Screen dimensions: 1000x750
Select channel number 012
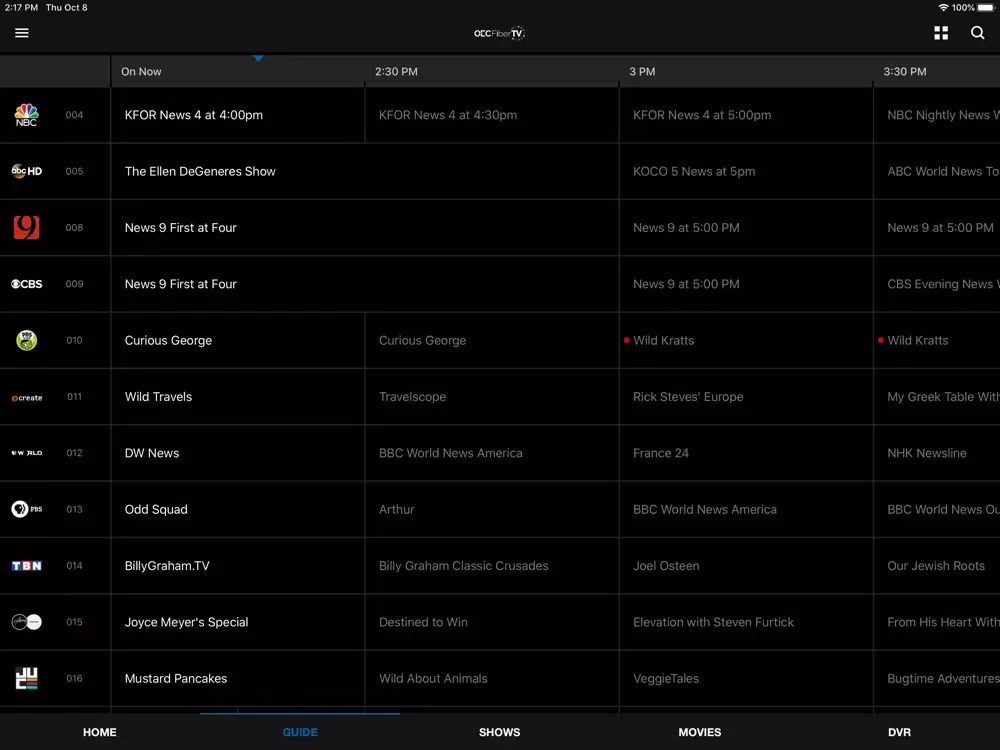pos(74,453)
